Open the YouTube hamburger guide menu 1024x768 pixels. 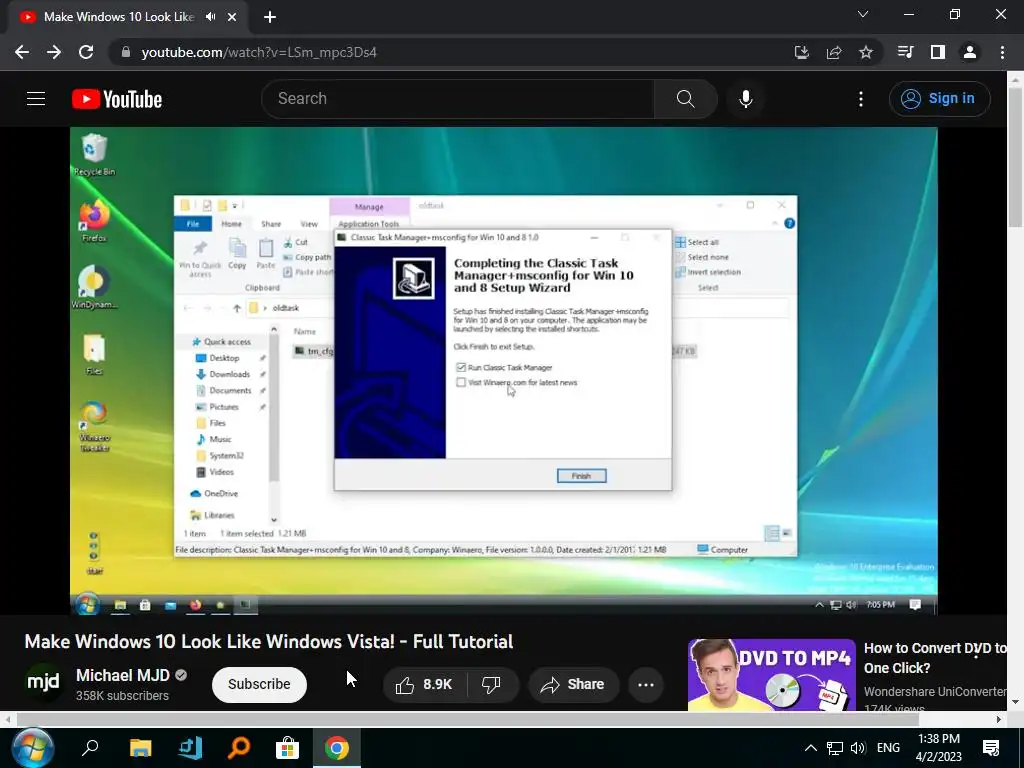tap(36, 99)
